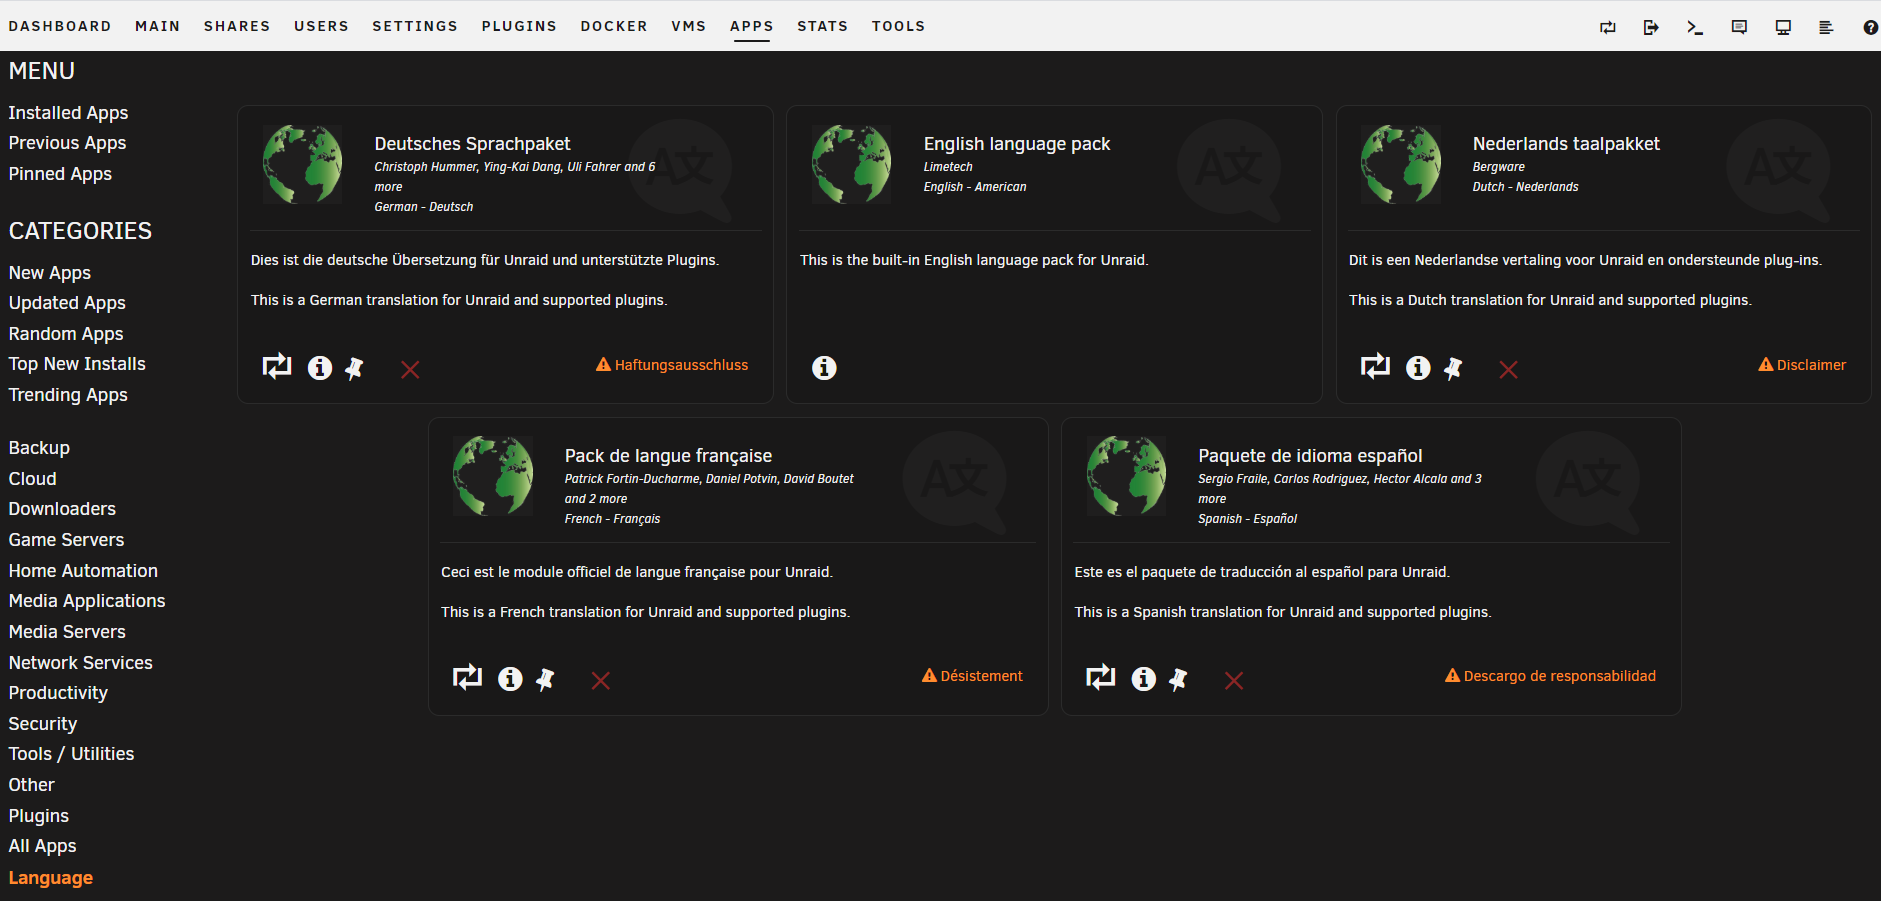Show info for Paquete de idioma español
Viewport: 1881px width, 901px height.
click(x=1143, y=679)
